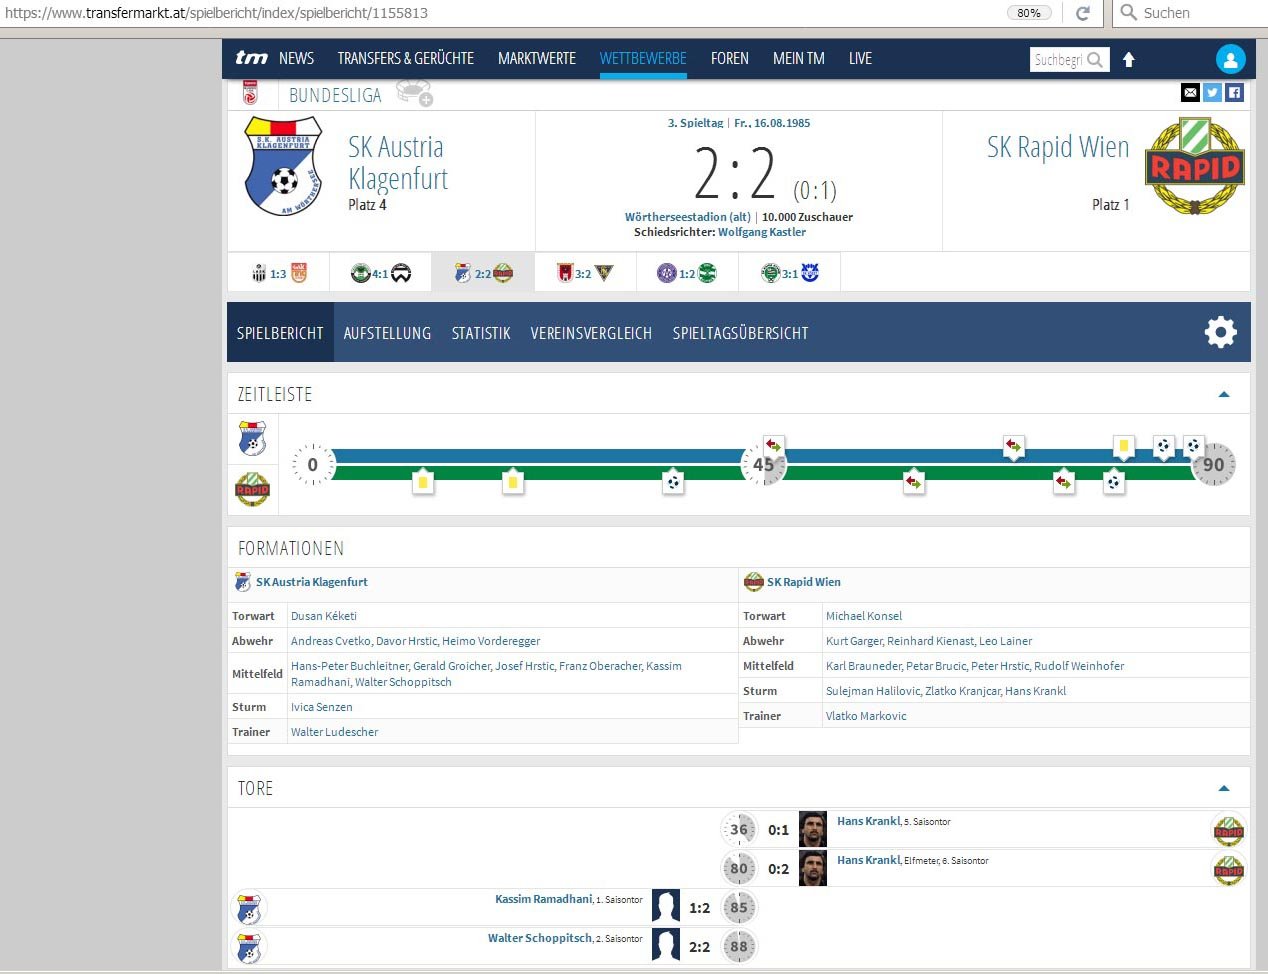Screen dimensions: 1268x974
Task: Open the AUFSTELLUNG tab
Action: pos(387,333)
